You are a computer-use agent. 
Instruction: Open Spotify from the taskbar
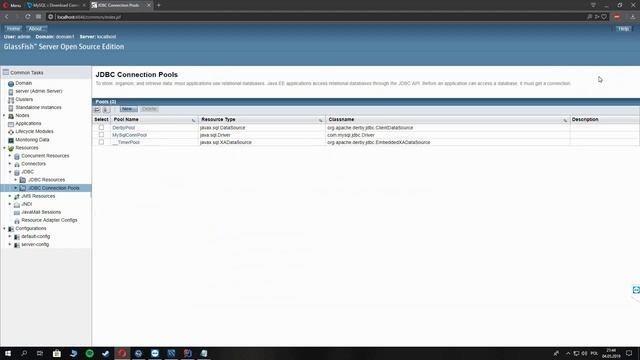click(89, 353)
